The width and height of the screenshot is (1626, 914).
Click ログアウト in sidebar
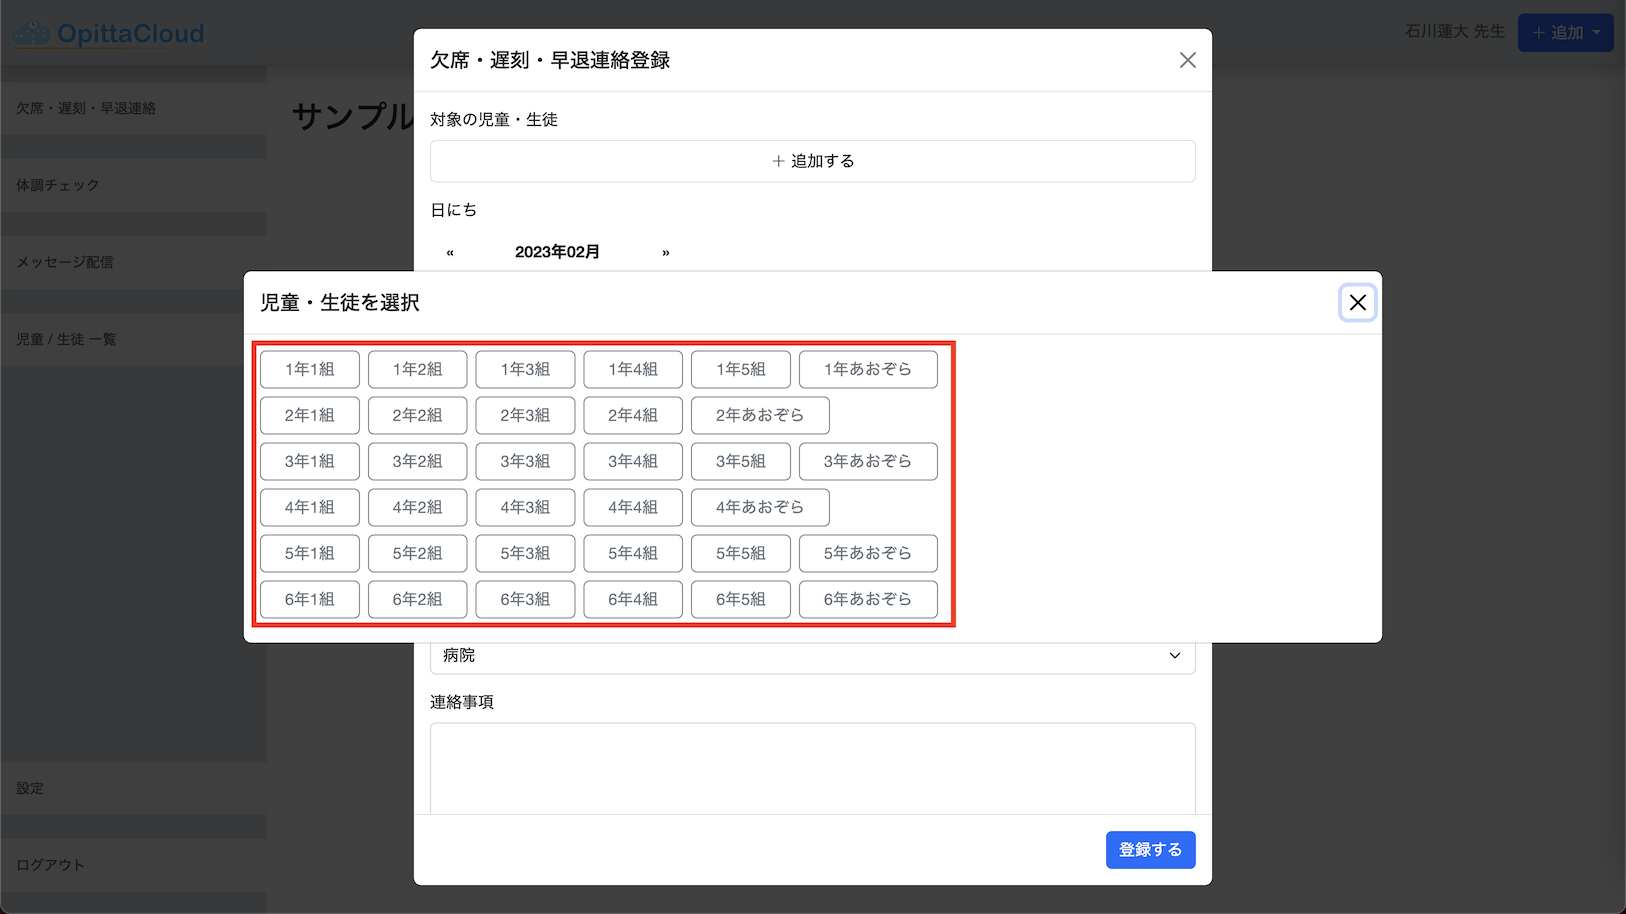tap(133, 865)
